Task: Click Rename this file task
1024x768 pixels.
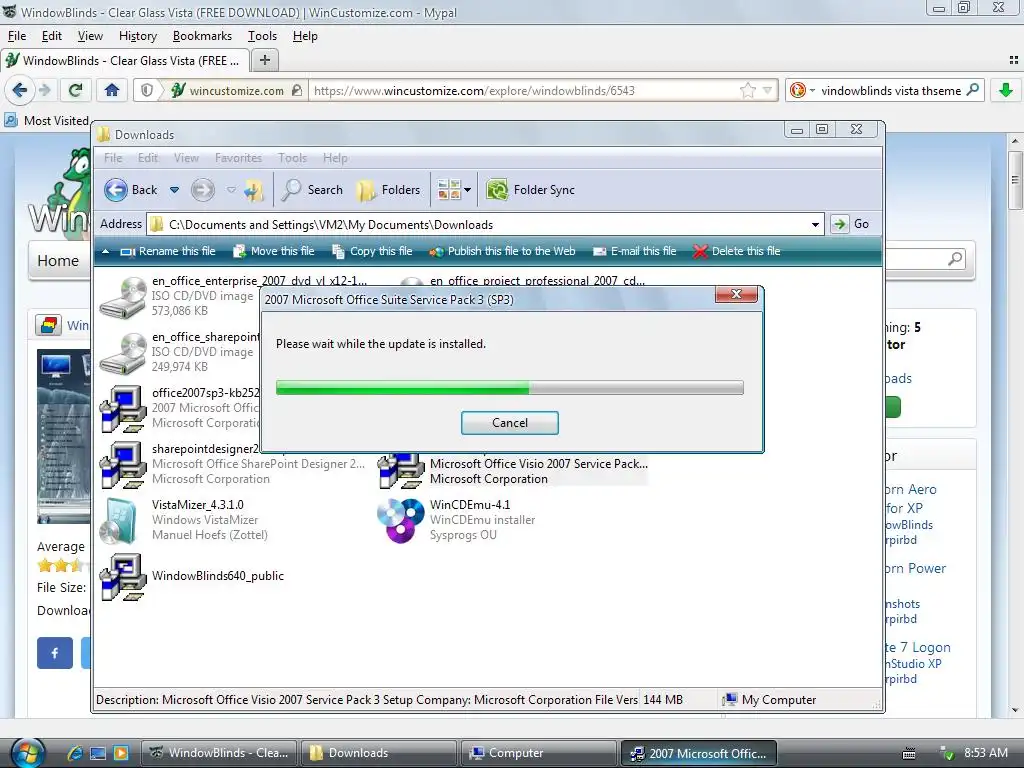Action: pos(168,251)
